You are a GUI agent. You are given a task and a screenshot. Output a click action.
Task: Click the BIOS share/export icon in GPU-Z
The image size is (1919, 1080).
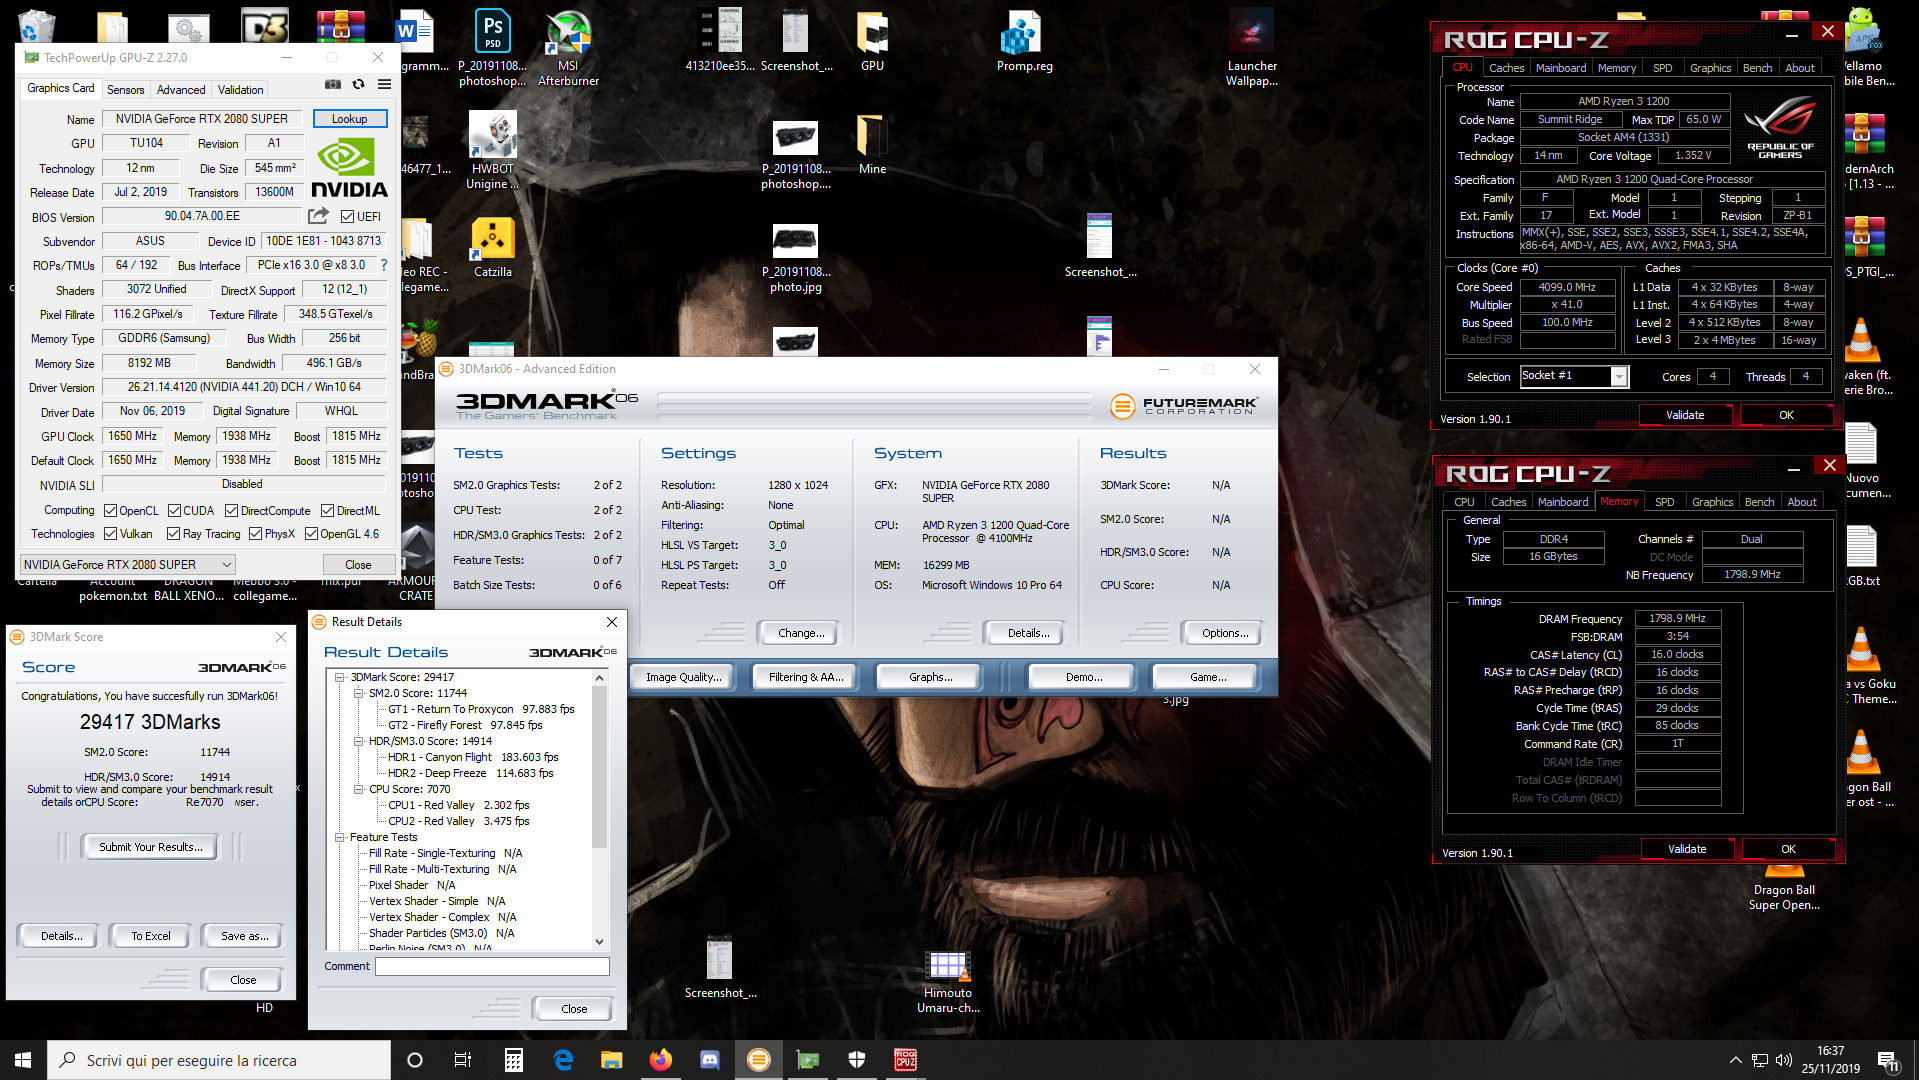[x=318, y=216]
